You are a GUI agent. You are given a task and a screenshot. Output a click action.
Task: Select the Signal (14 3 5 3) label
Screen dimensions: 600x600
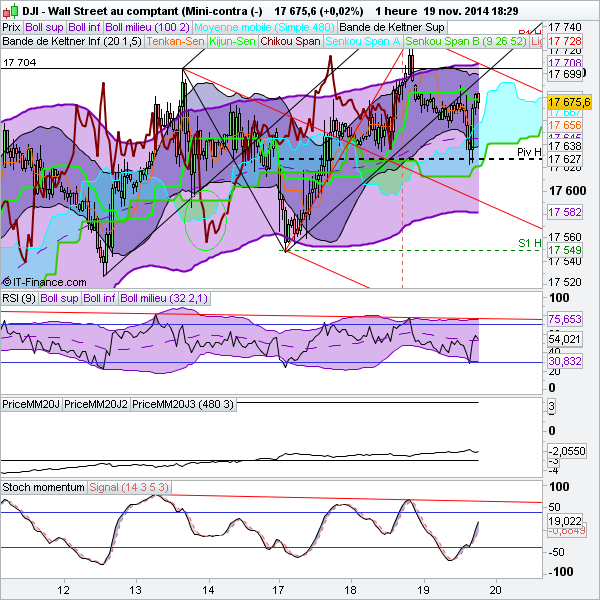(129, 488)
